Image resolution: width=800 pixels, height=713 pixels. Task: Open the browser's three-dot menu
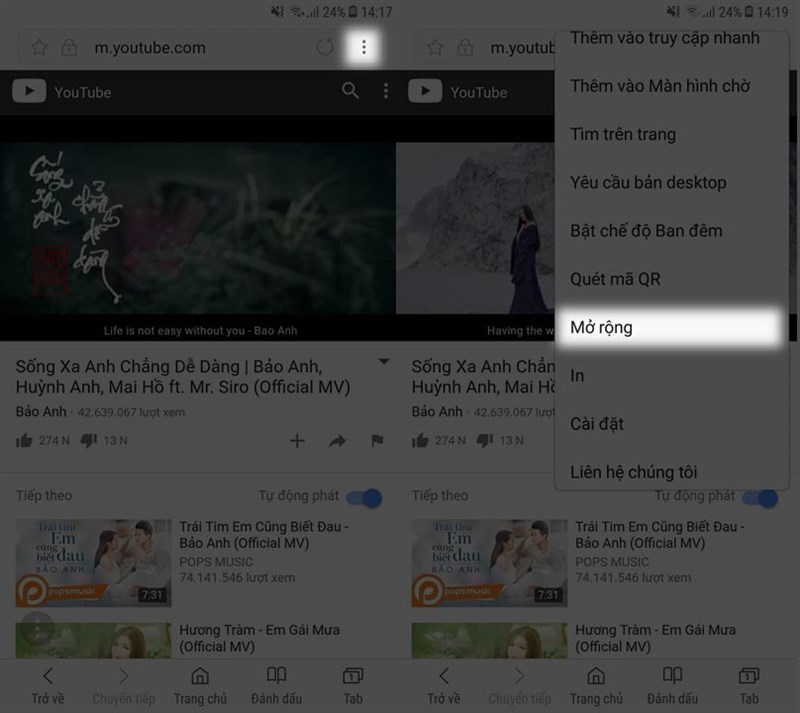point(366,47)
